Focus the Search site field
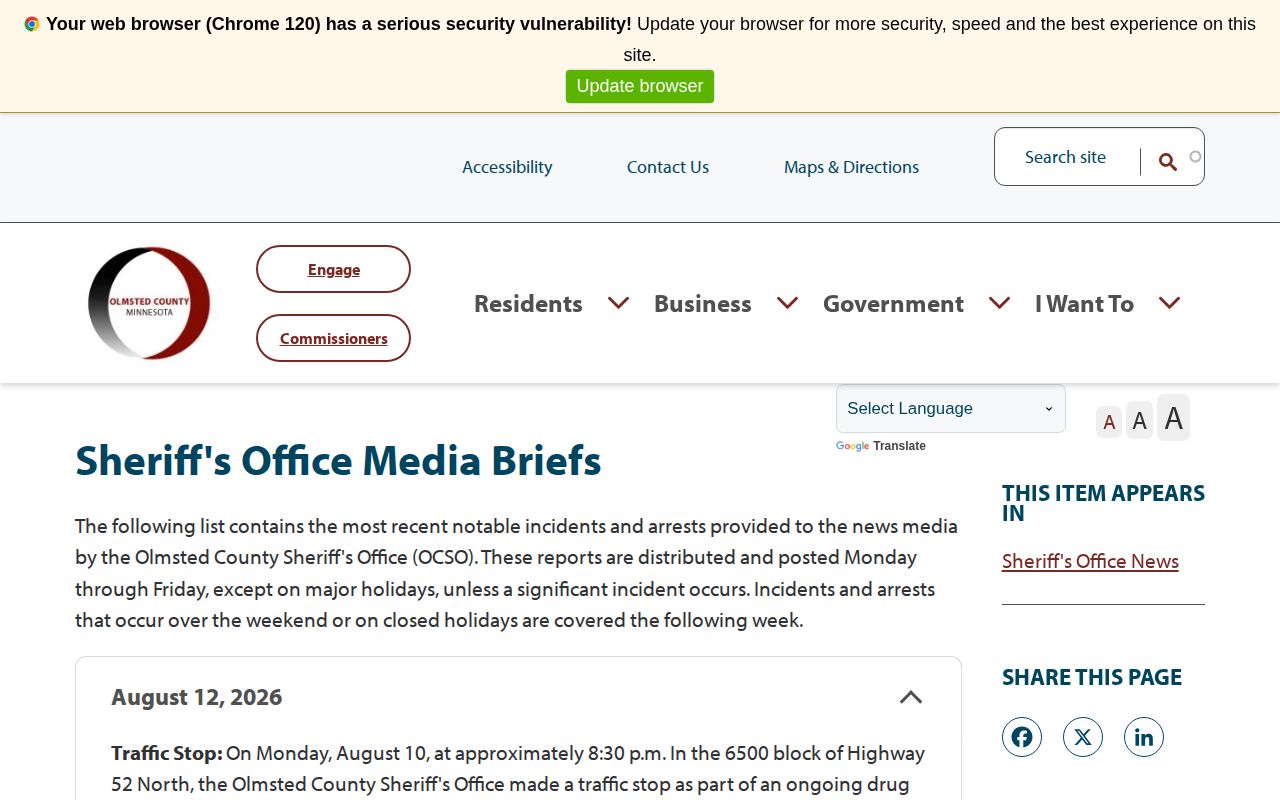The image size is (1280, 800). (1070, 157)
